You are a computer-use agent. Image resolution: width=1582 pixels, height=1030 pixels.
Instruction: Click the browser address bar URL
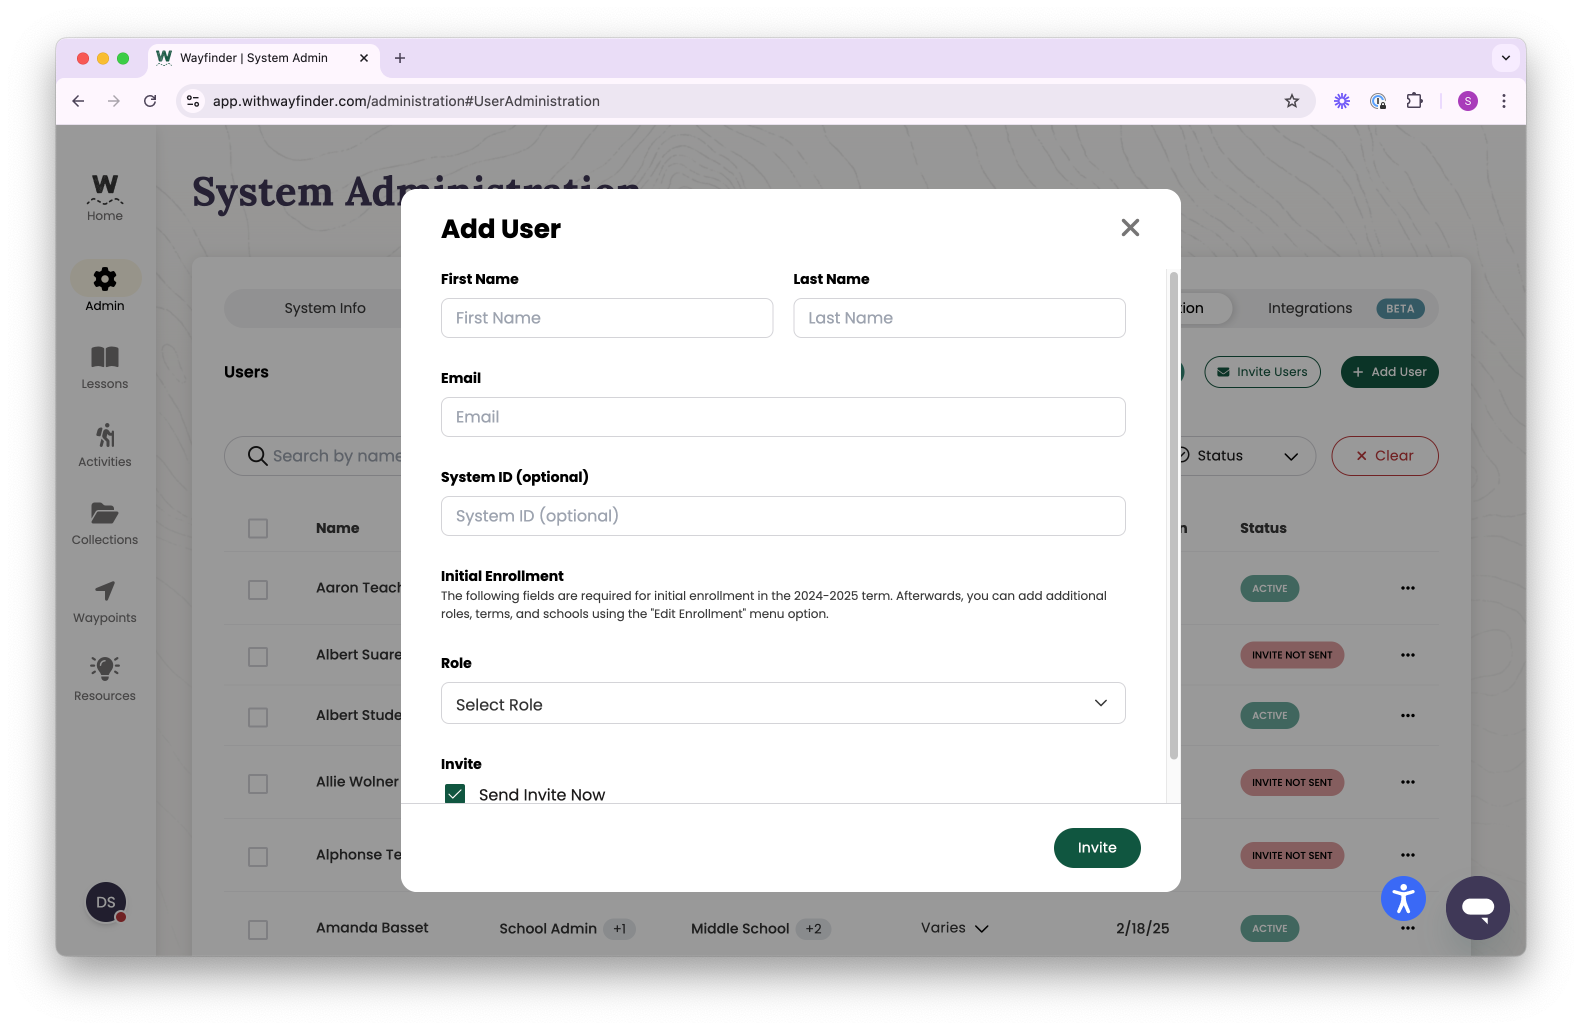click(x=406, y=101)
